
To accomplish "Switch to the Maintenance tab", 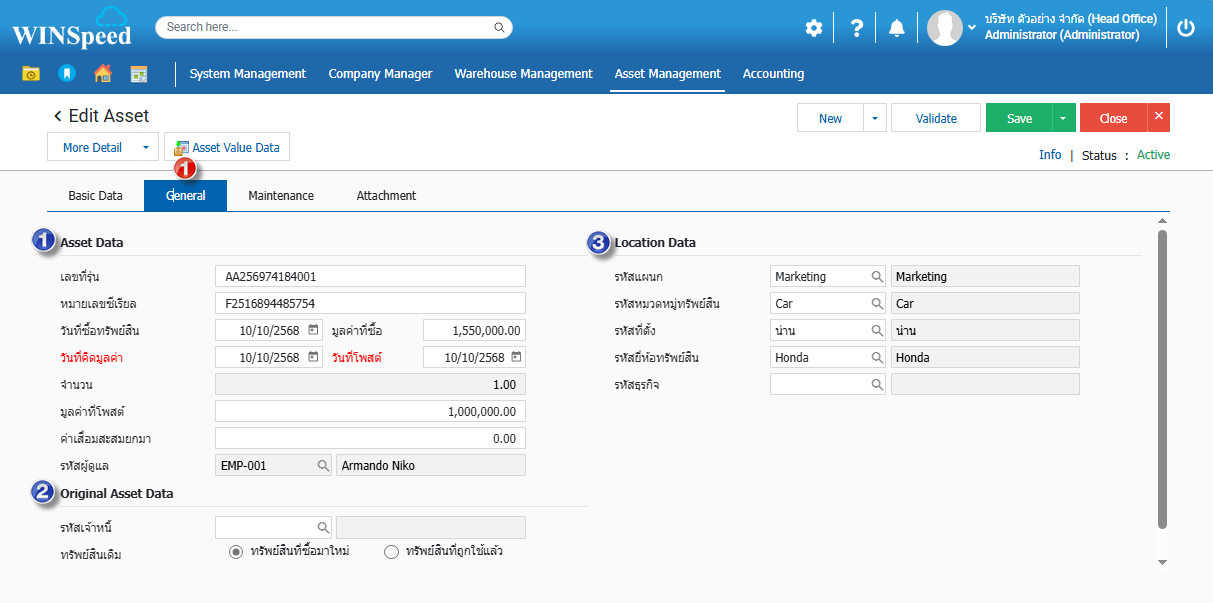I will tap(281, 196).
